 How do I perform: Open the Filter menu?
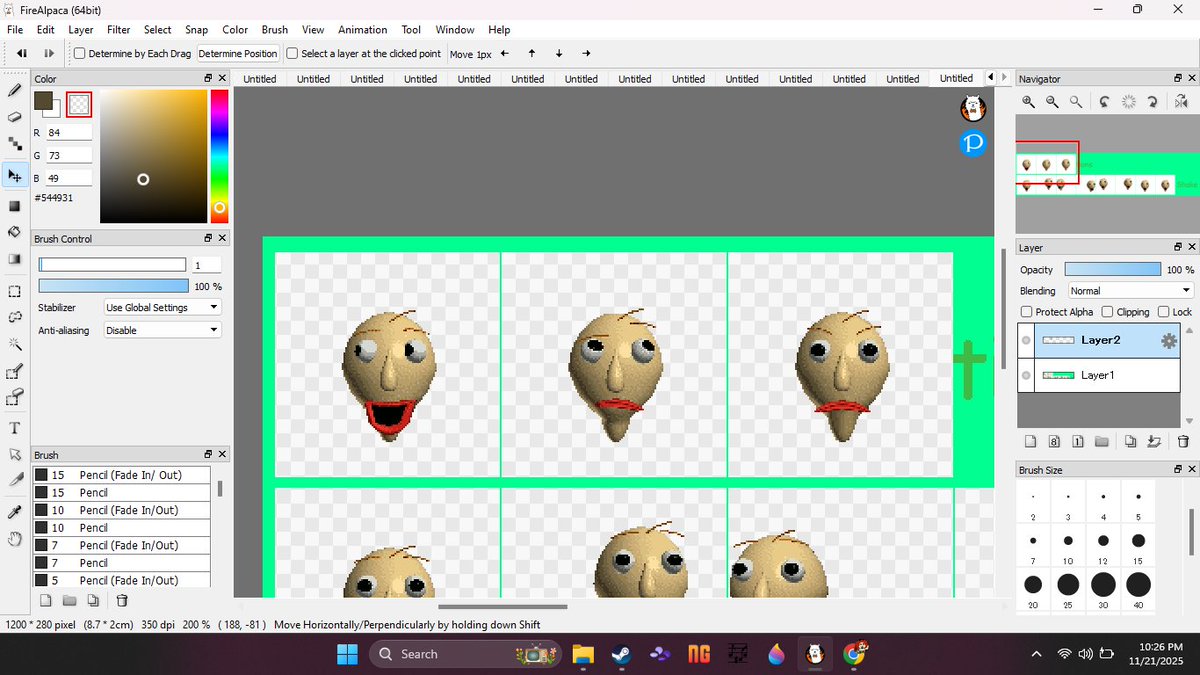point(118,30)
